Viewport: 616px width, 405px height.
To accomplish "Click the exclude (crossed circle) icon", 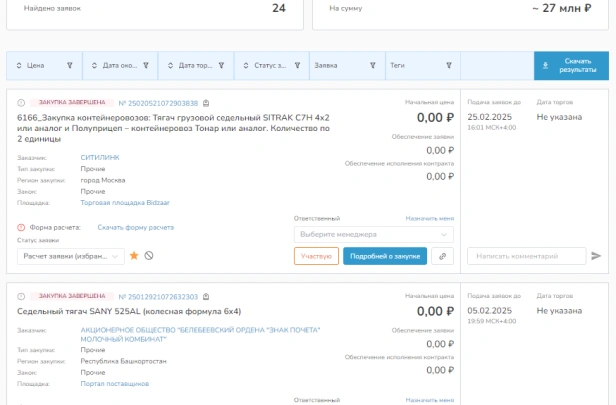I will tap(149, 256).
